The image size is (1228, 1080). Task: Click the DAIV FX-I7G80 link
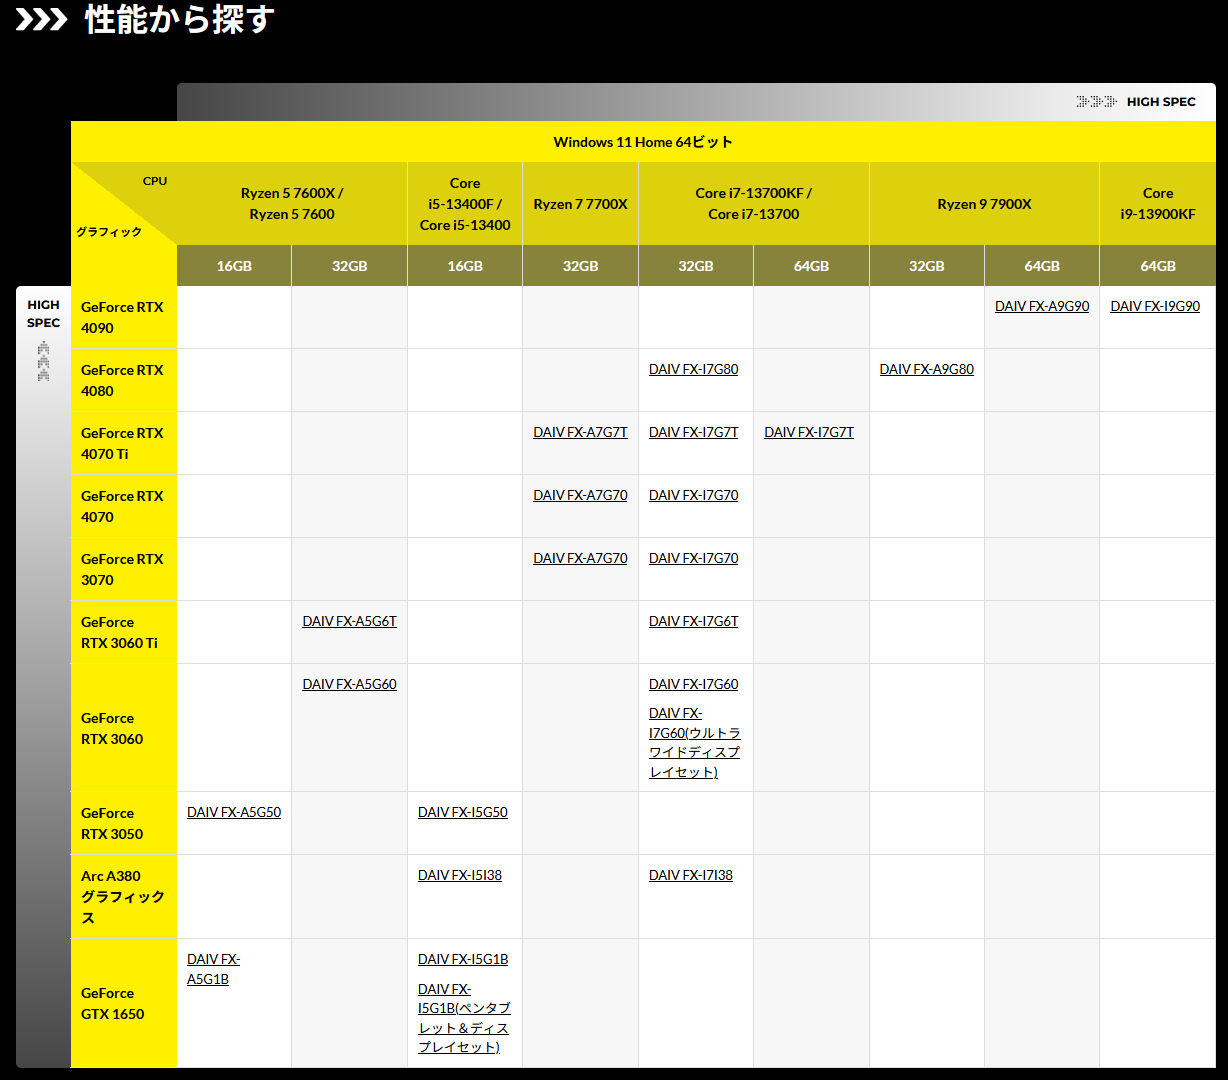pyautogui.click(x=693, y=369)
